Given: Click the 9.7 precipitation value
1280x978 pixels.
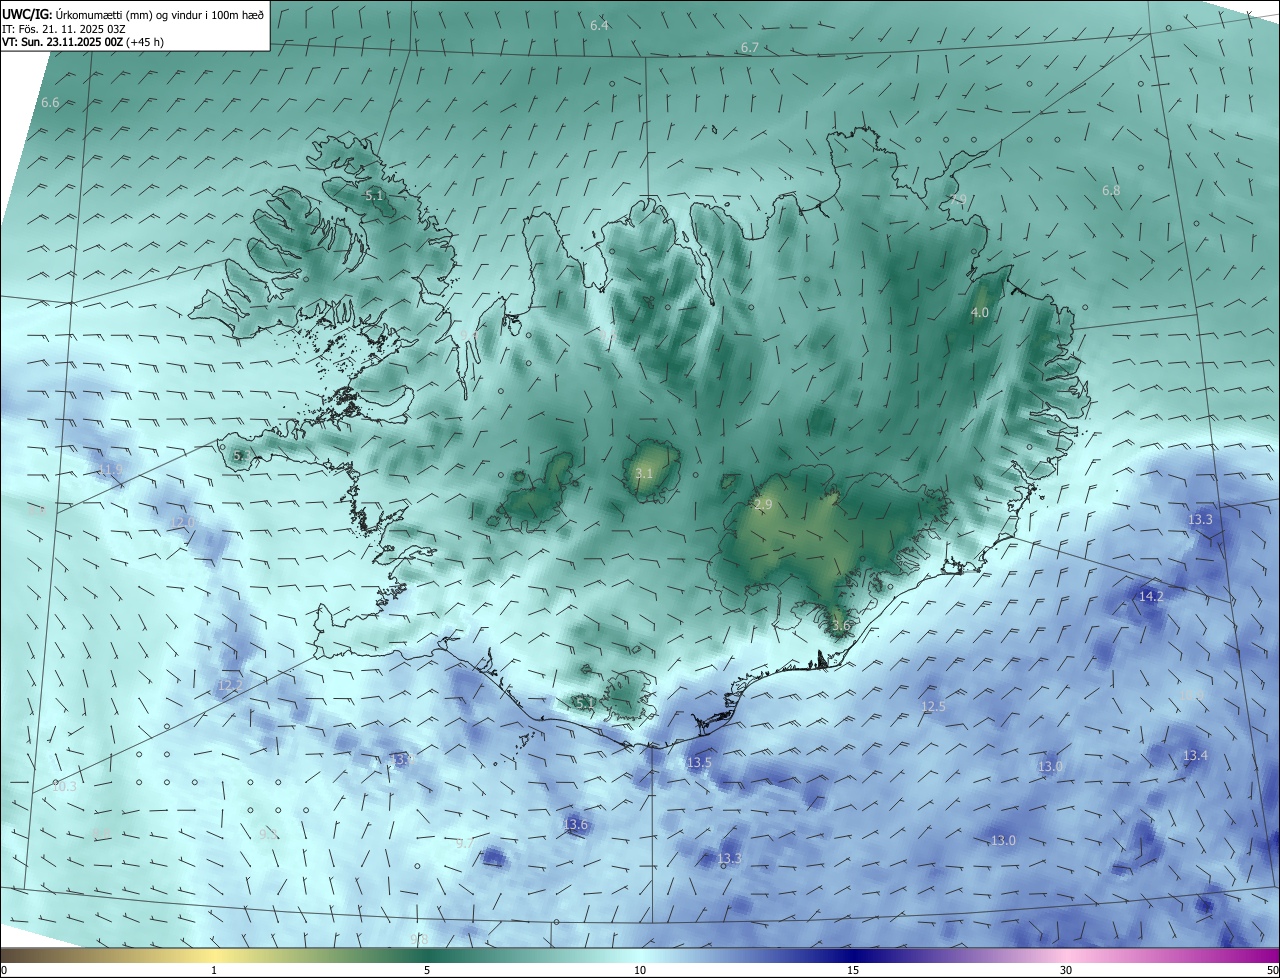Looking at the screenshot, I should 465,844.
